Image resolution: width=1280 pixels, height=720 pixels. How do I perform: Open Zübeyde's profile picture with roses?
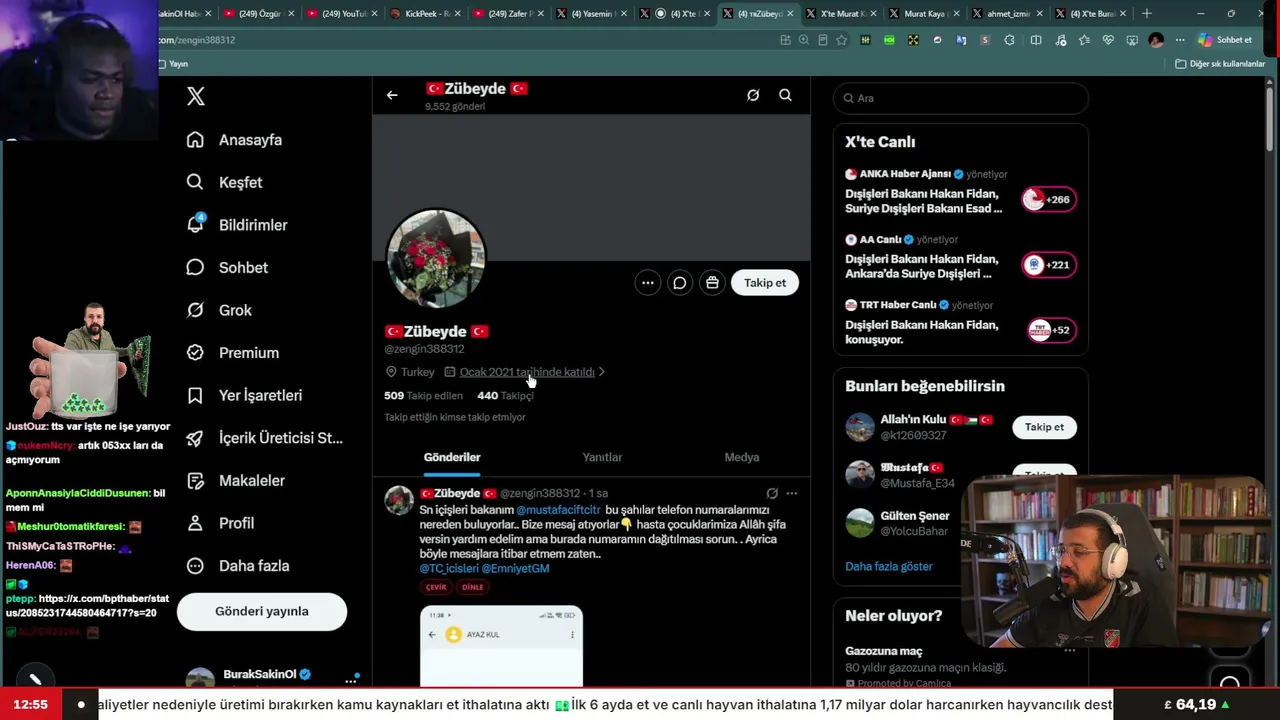tap(436, 258)
